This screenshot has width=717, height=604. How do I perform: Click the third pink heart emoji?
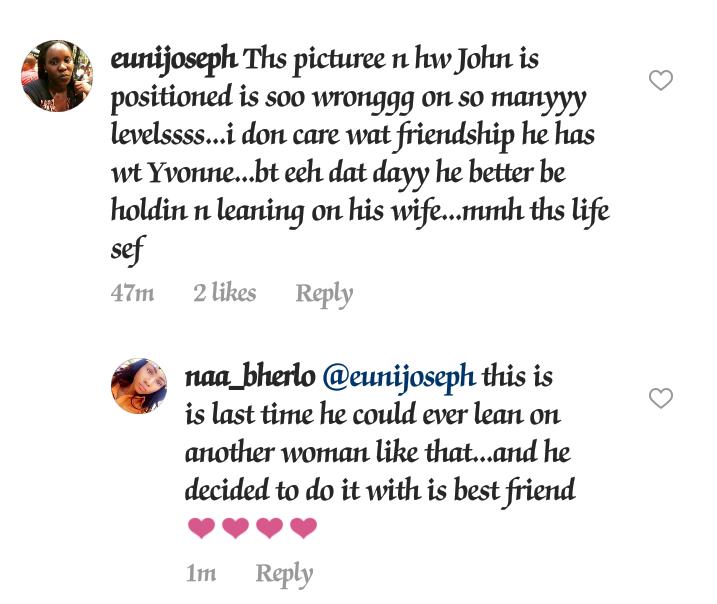point(269,528)
